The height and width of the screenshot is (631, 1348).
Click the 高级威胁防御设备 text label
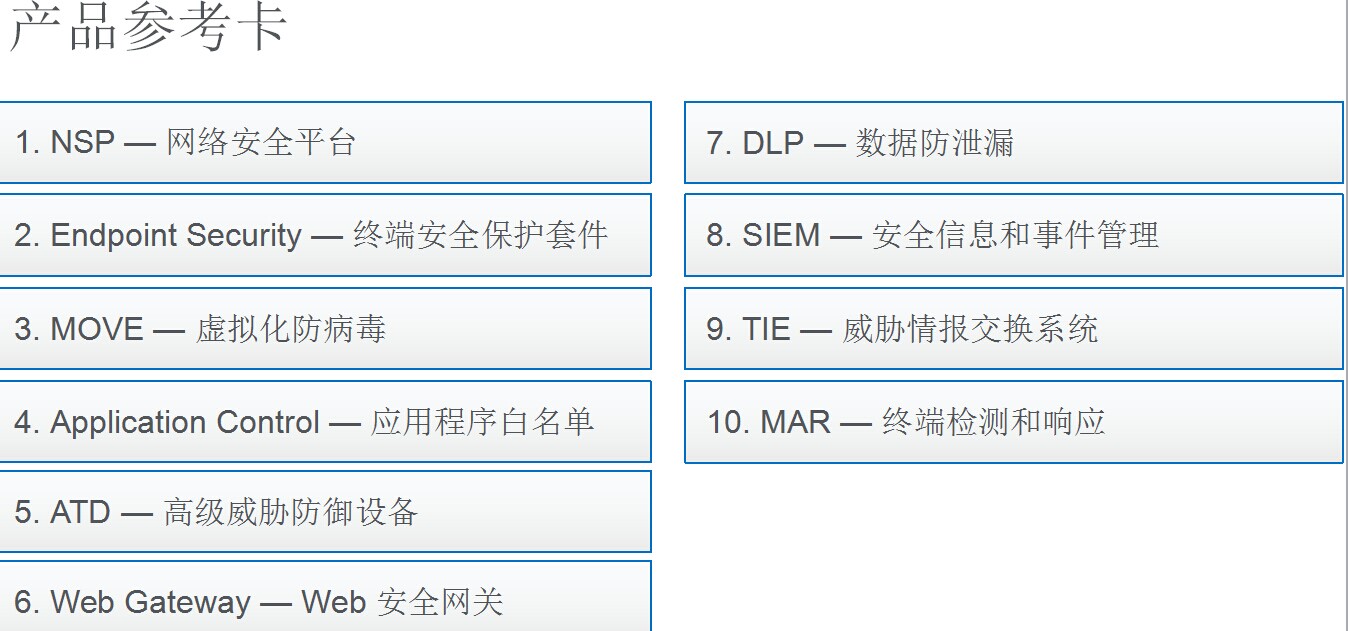(x=290, y=512)
